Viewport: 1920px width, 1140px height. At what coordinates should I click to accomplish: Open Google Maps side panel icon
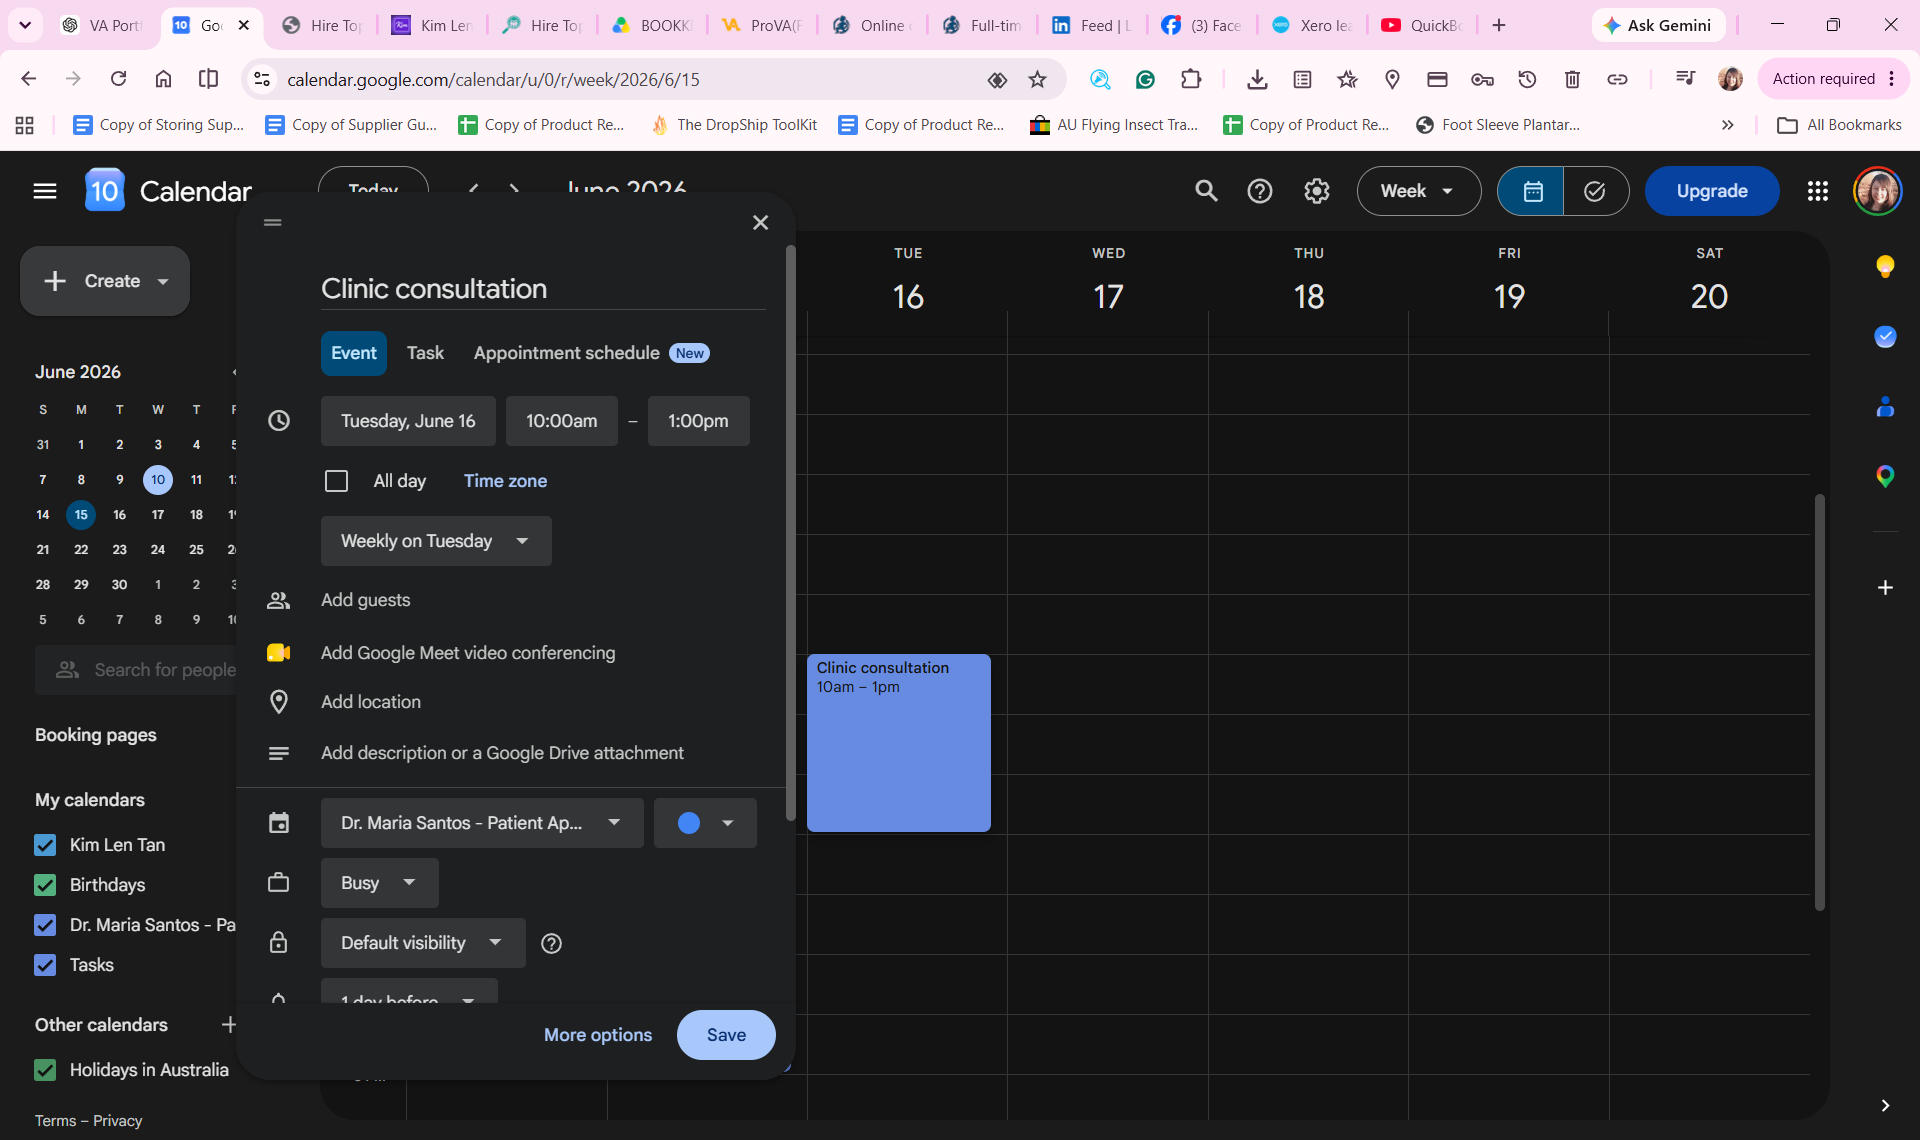click(1885, 476)
